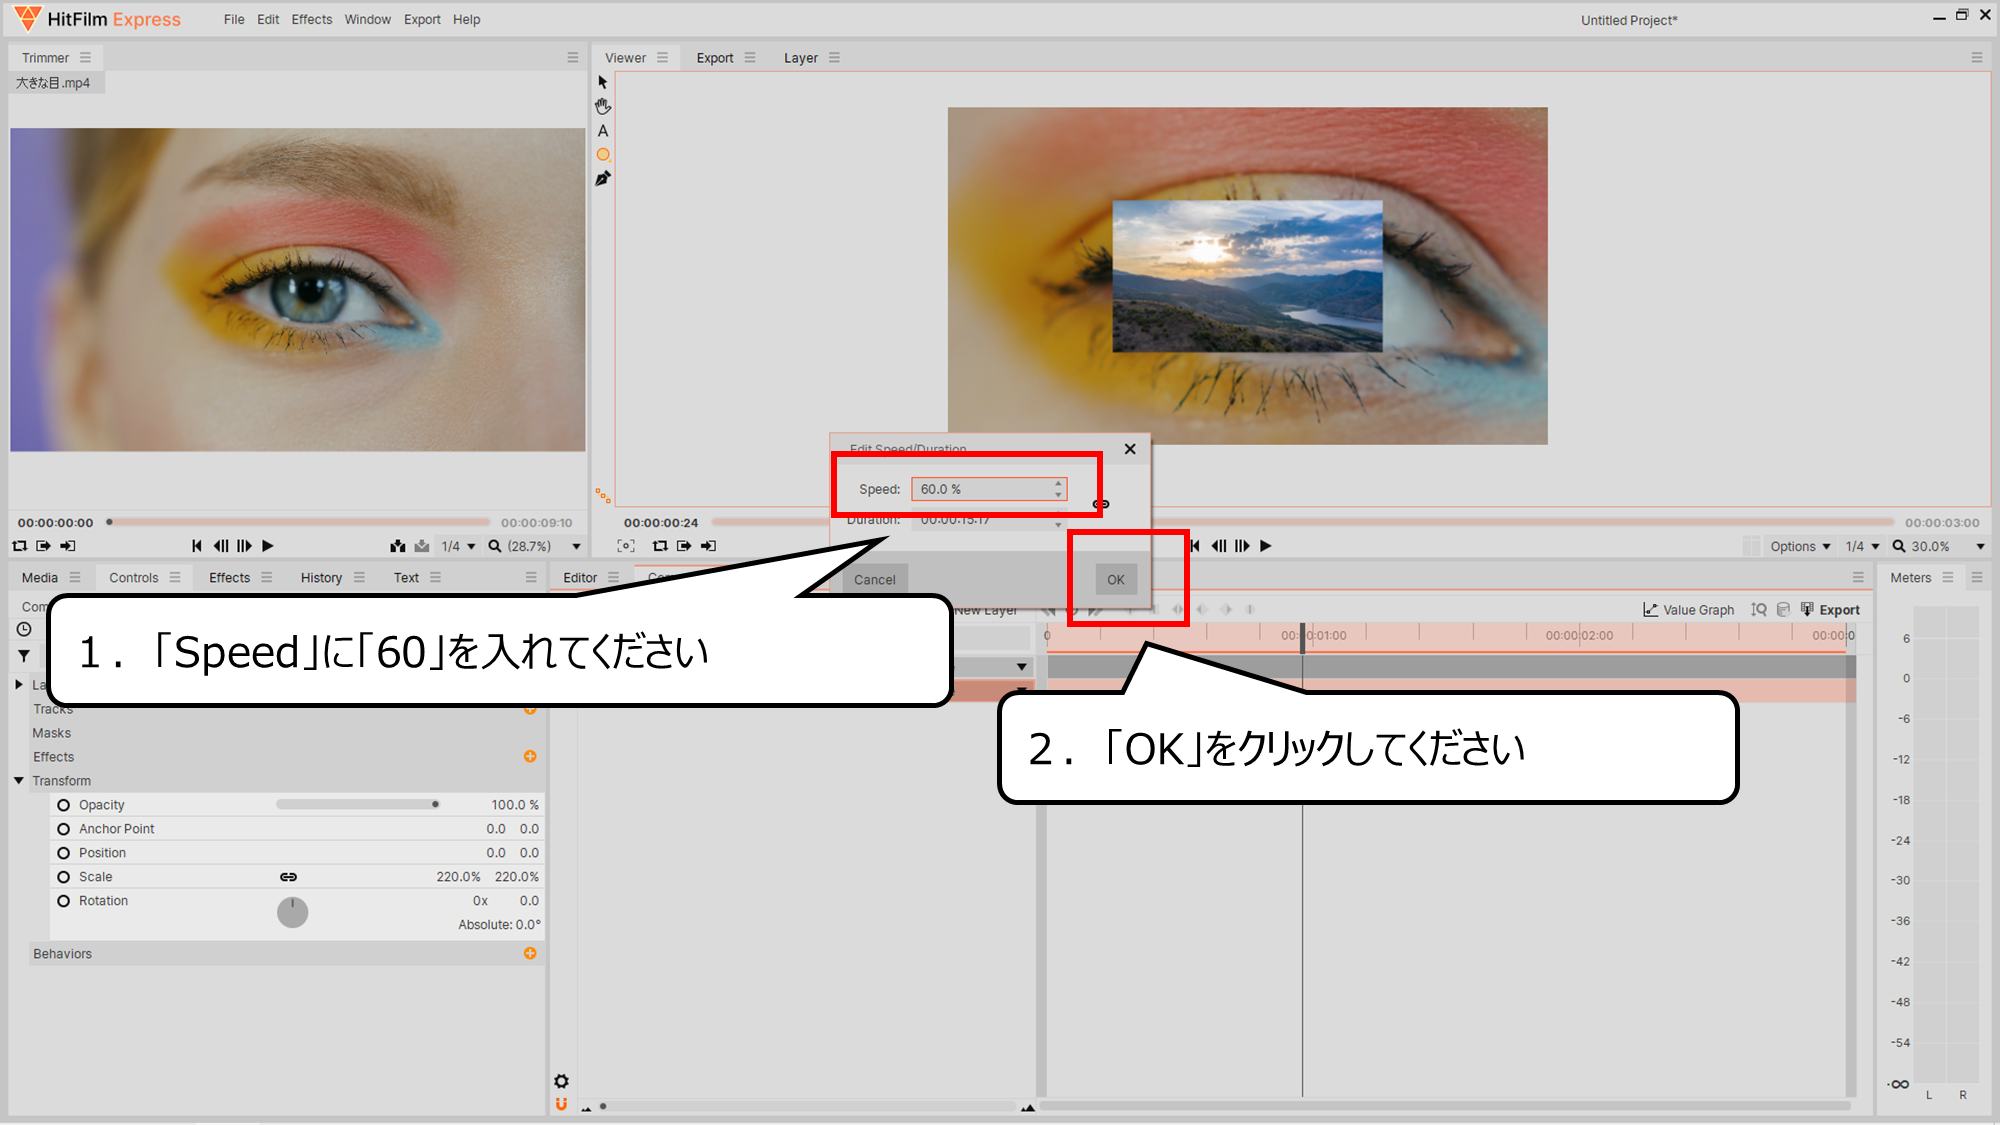Click the Rotation dial control
Viewport: 2000px width, 1125px height.
coord(292,912)
